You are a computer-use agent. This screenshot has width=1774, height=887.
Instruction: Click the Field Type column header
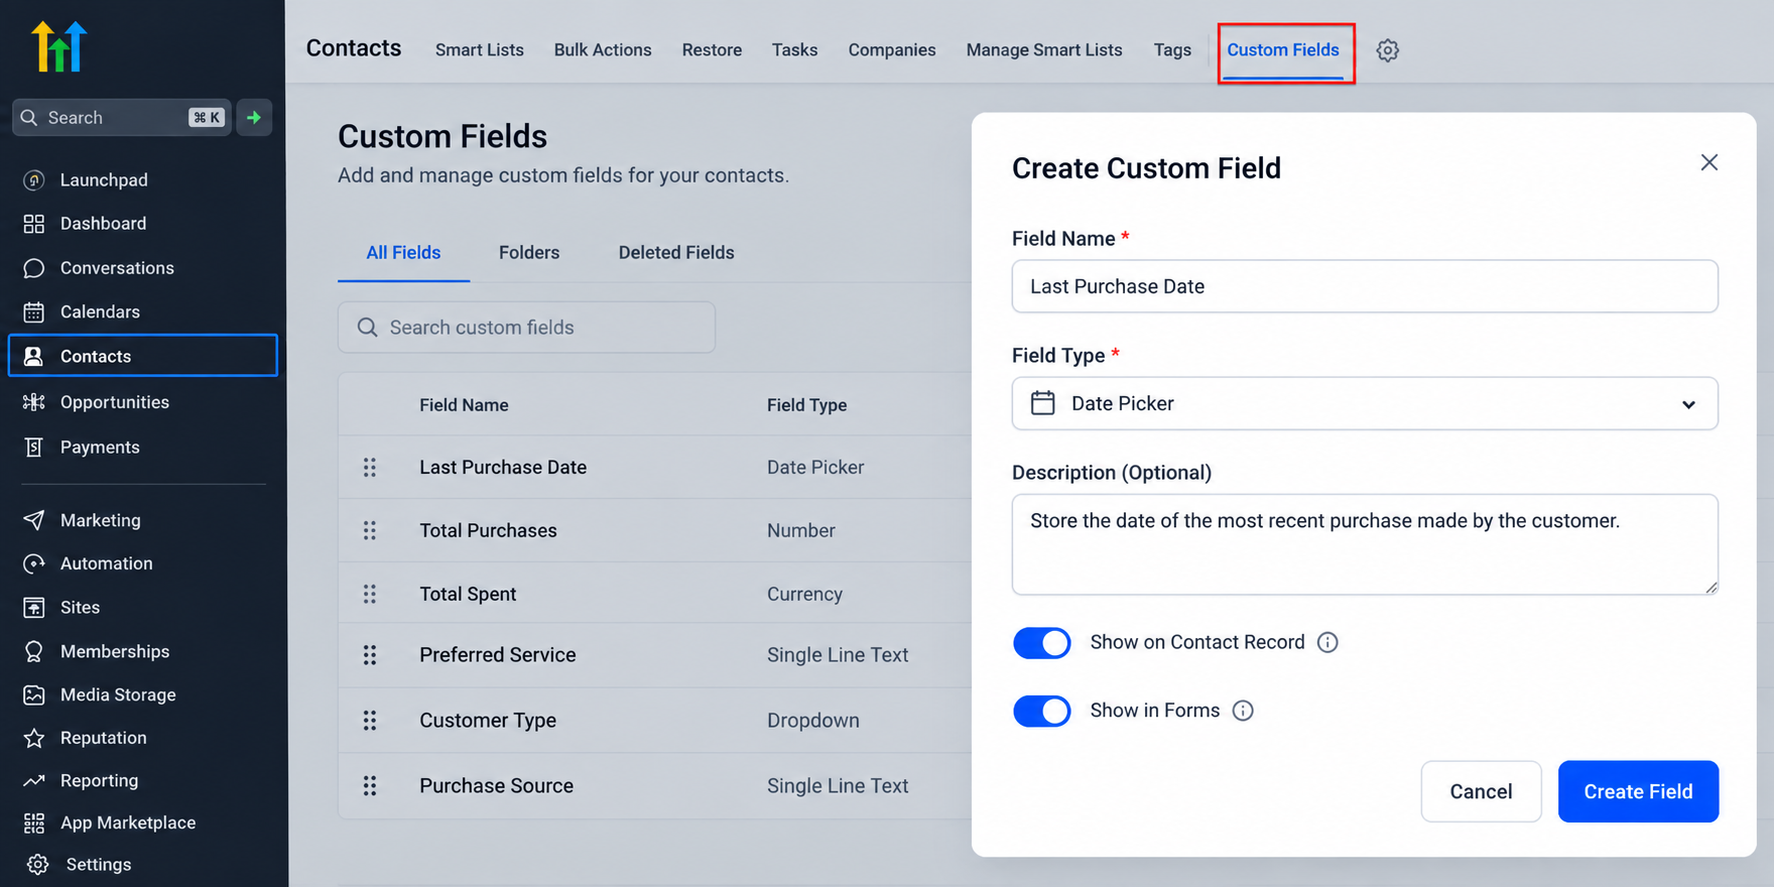tap(807, 405)
